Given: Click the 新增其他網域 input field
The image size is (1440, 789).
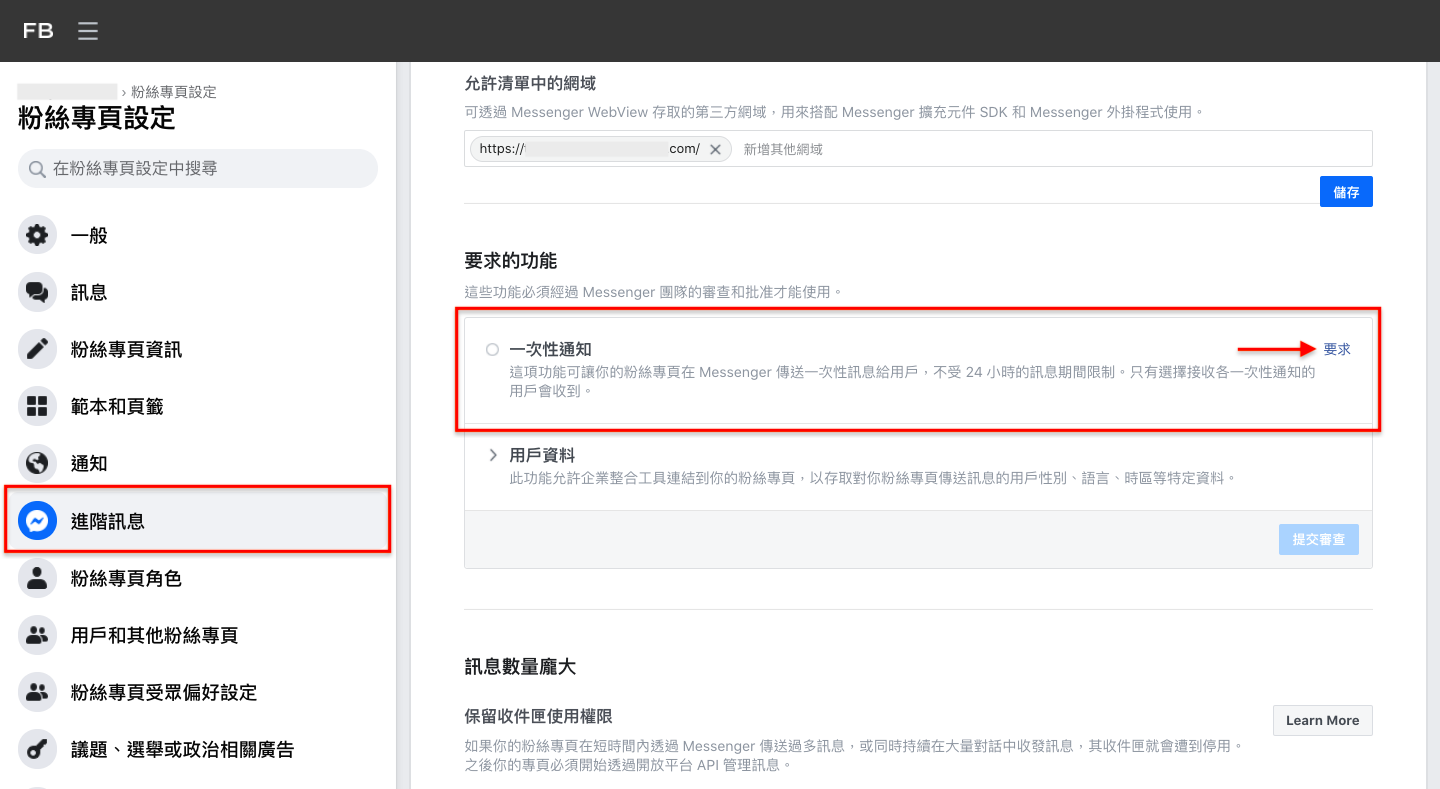Looking at the screenshot, I should [1052, 149].
